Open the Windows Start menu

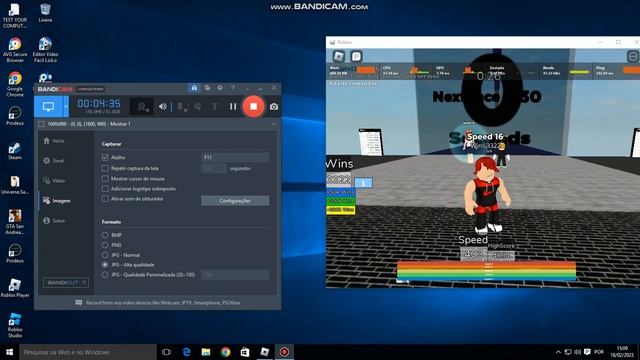coord(9,352)
